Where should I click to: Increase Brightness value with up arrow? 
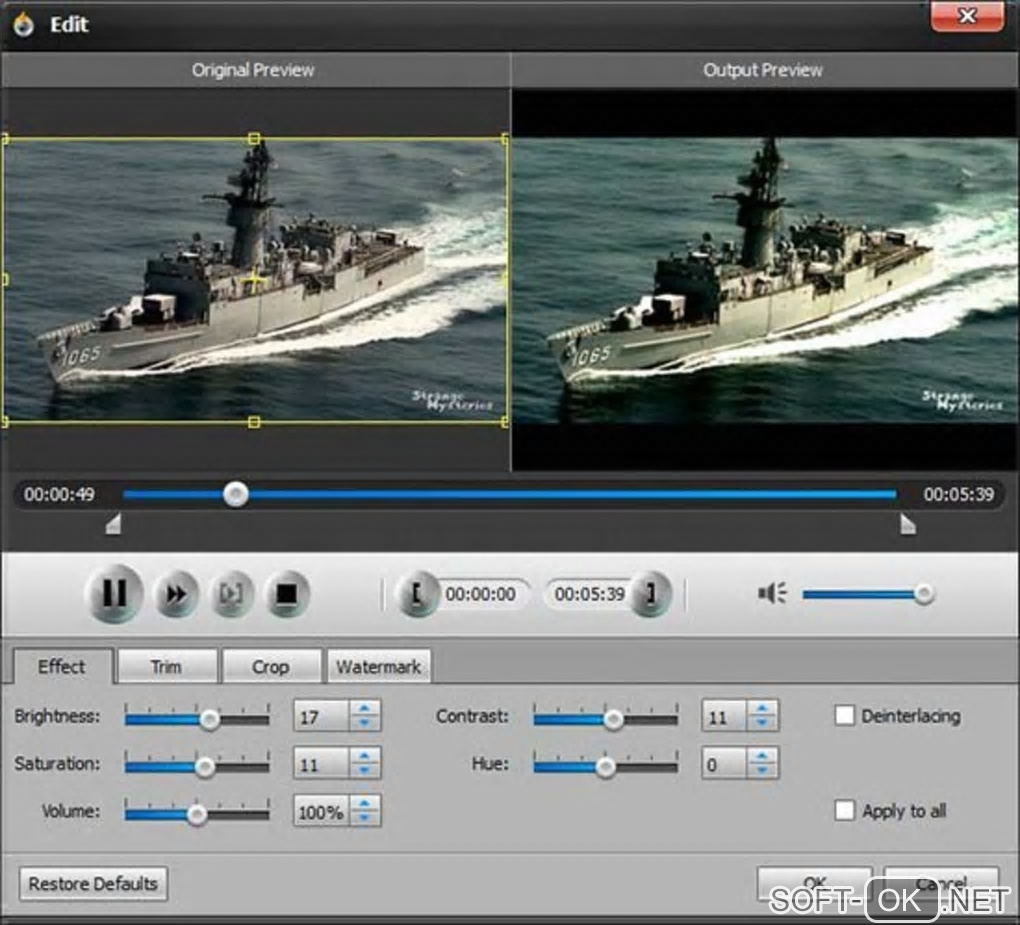click(x=365, y=708)
